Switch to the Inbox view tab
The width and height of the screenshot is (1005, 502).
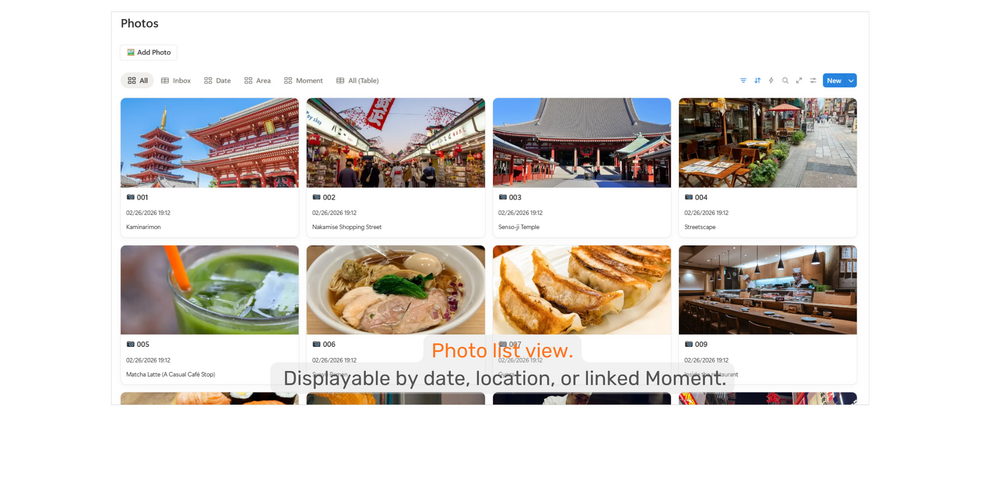[x=176, y=81]
